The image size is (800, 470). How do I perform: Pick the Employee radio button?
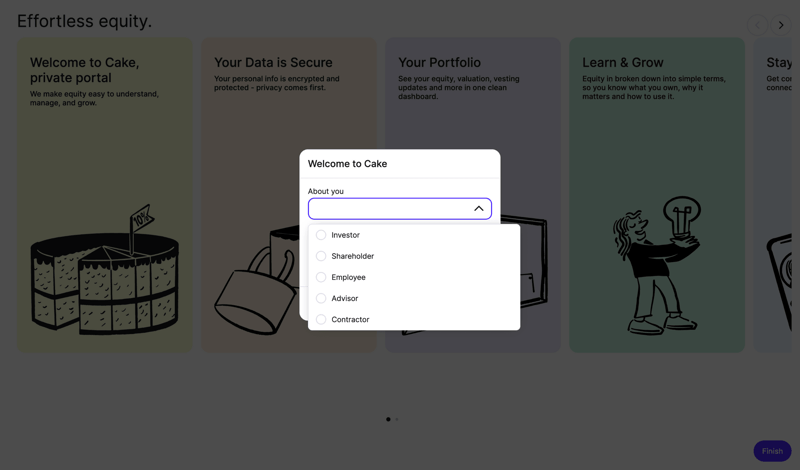[x=321, y=277]
